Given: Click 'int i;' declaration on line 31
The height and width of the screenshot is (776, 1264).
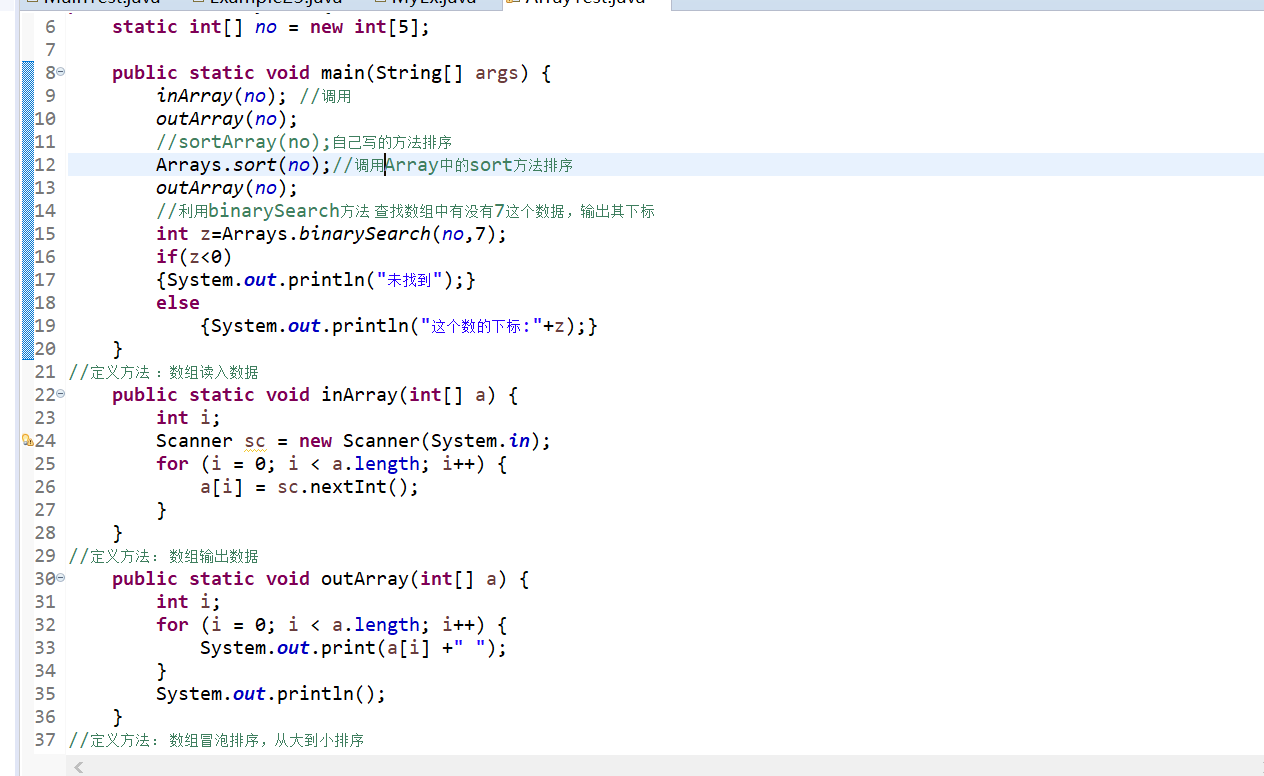Looking at the screenshot, I should pyautogui.click(x=188, y=602).
